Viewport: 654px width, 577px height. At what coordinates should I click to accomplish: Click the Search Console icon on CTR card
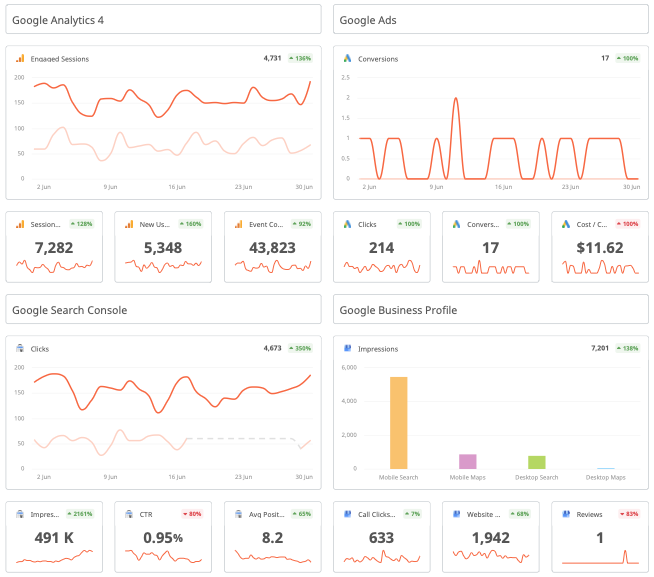[129, 514]
